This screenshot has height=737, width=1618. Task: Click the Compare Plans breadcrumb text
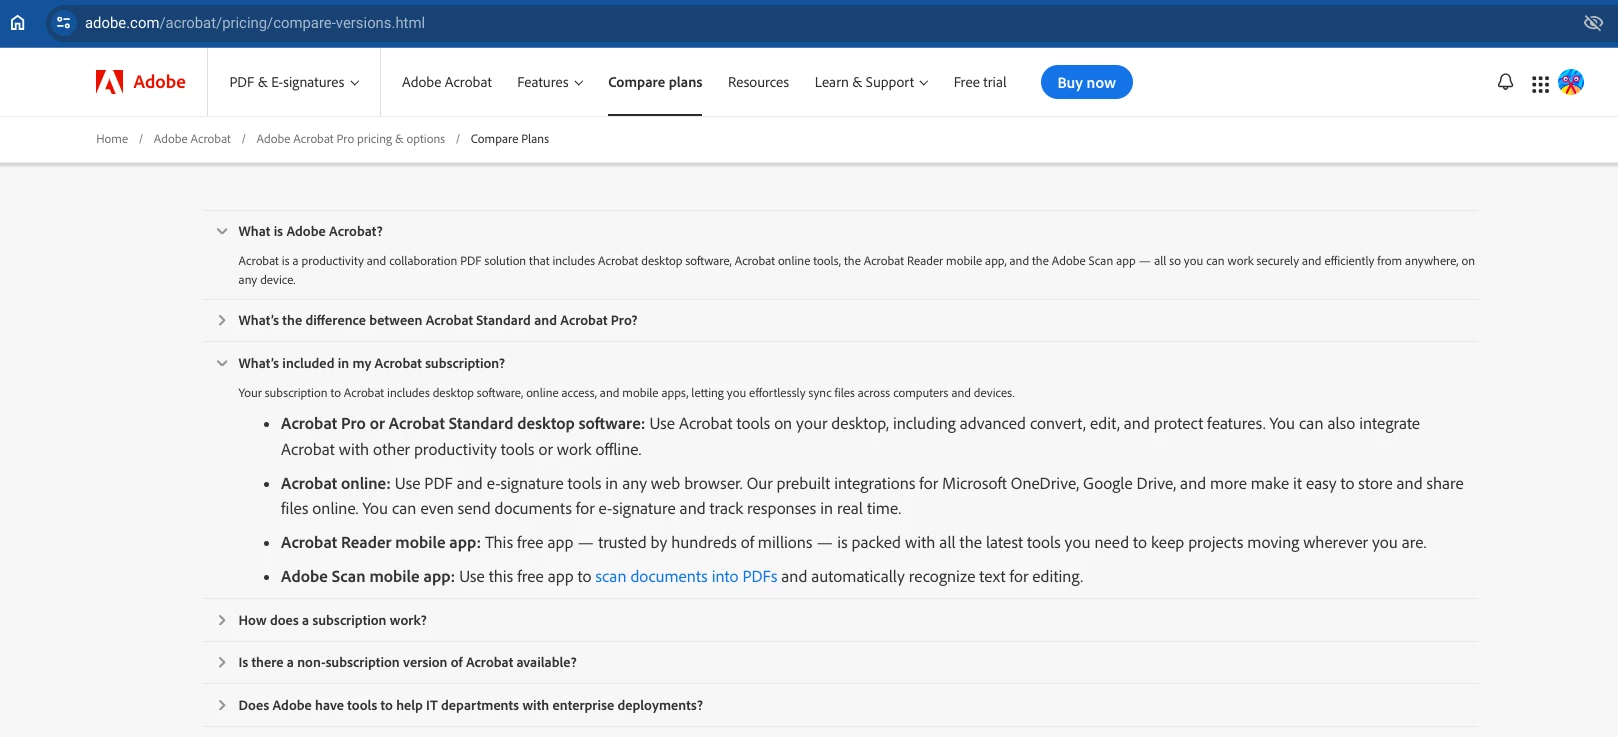pos(509,139)
